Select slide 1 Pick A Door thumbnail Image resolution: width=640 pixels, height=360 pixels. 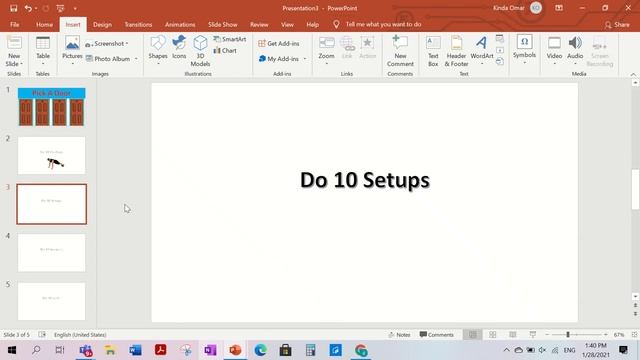pos(51,107)
